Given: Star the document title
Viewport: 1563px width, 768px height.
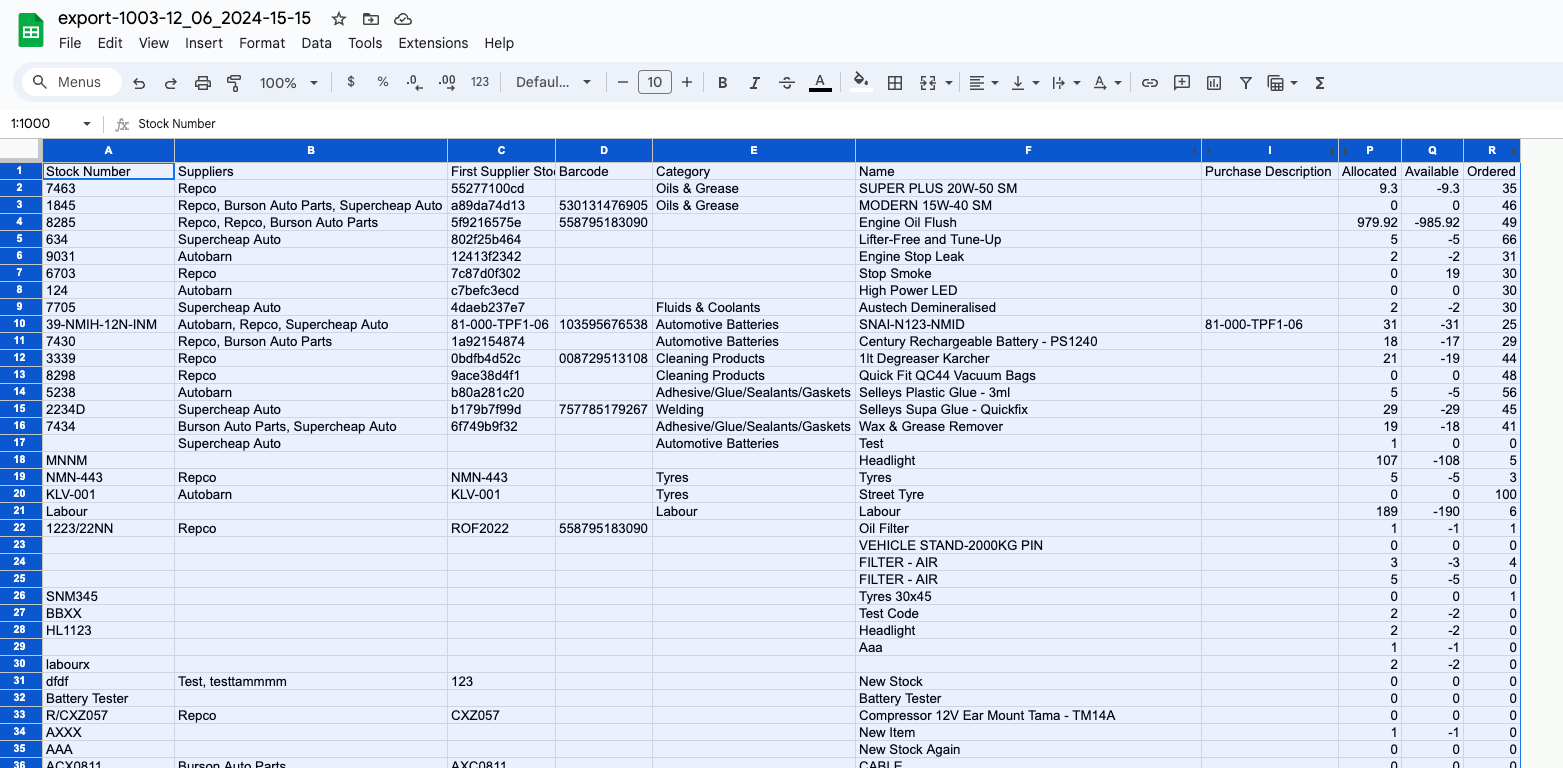Looking at the screenshot, I should click(339, 19).
